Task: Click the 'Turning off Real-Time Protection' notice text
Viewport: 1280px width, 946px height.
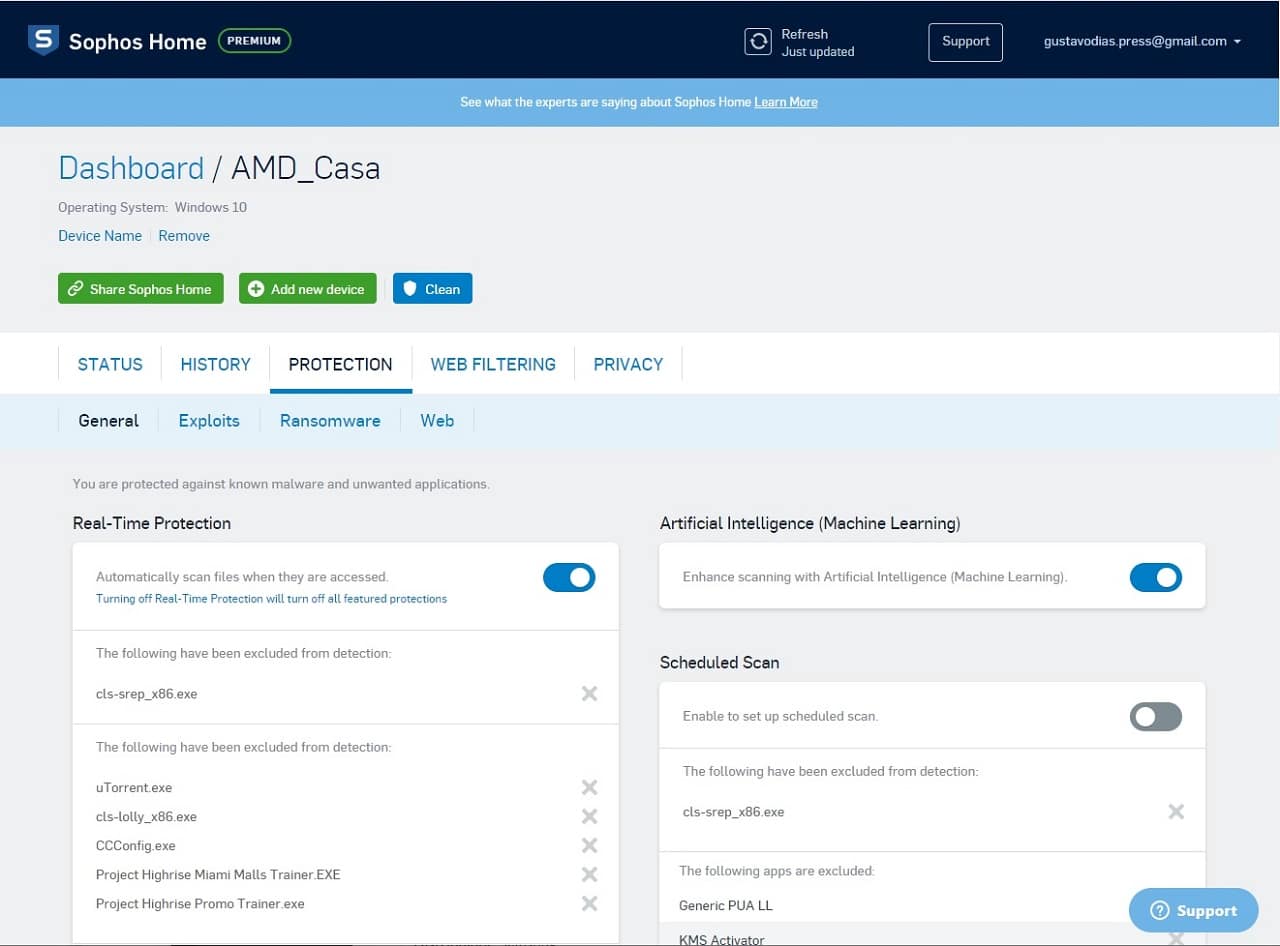Action: (271, 599)
